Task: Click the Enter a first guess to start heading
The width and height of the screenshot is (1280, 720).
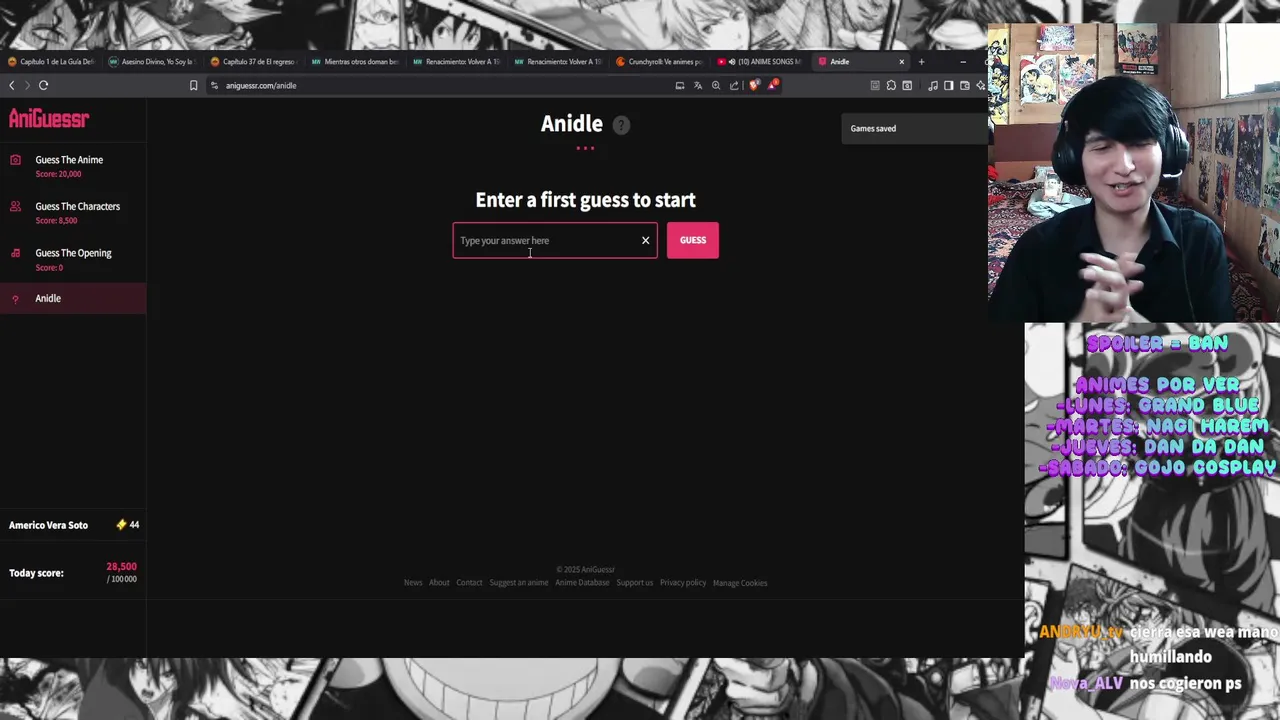Action: [x=585, y=200]
